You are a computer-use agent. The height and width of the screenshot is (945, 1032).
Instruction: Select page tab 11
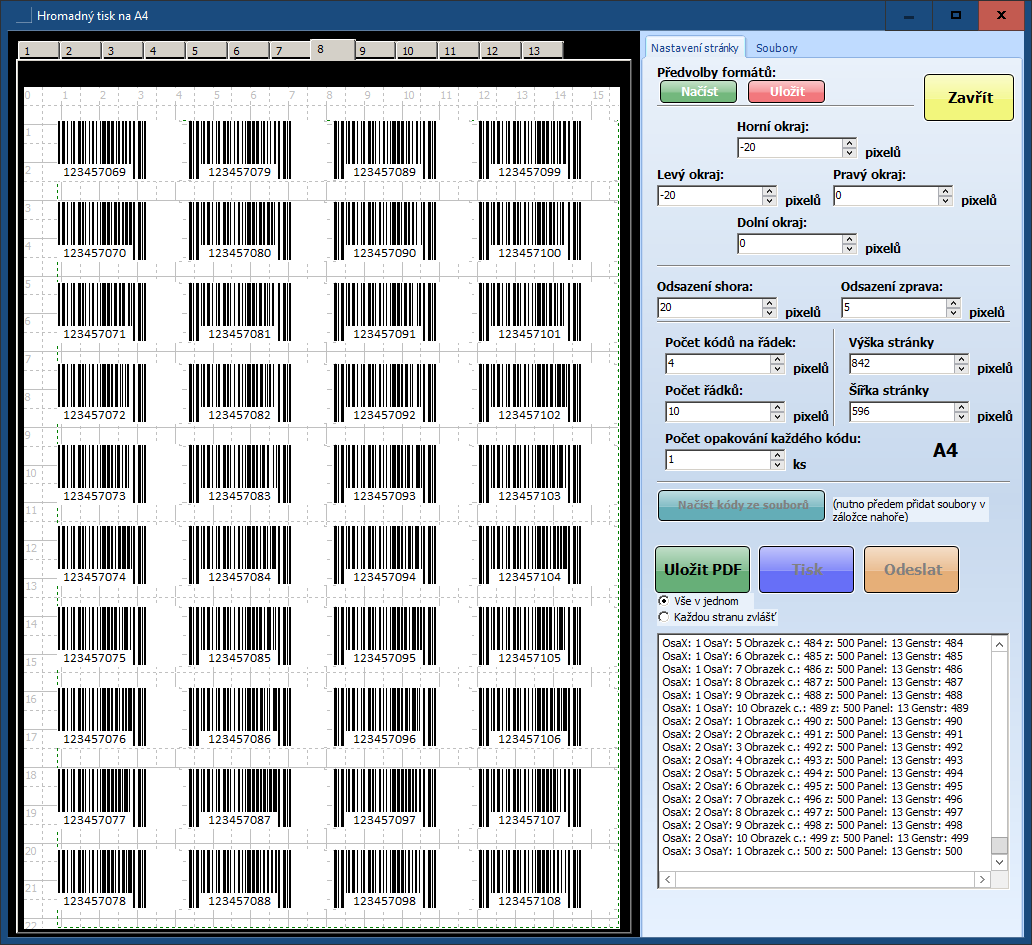pyautogui.click(x=458, y=51)
